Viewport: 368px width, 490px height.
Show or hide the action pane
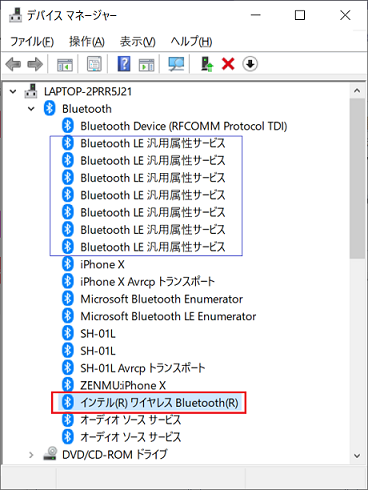click(x=146, y=64)
